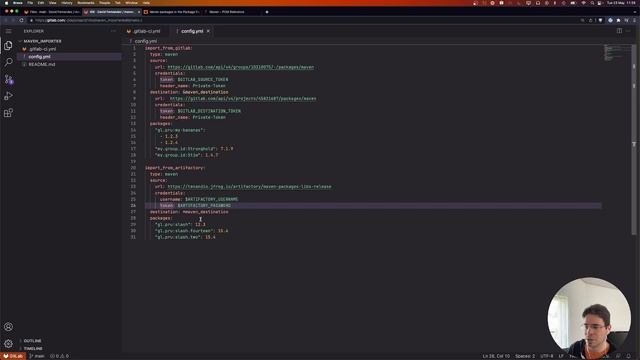This screenshot has width=640, height=360.
Task: Click the import_from_gitlab key on line 1
Action: click(169, 48)
